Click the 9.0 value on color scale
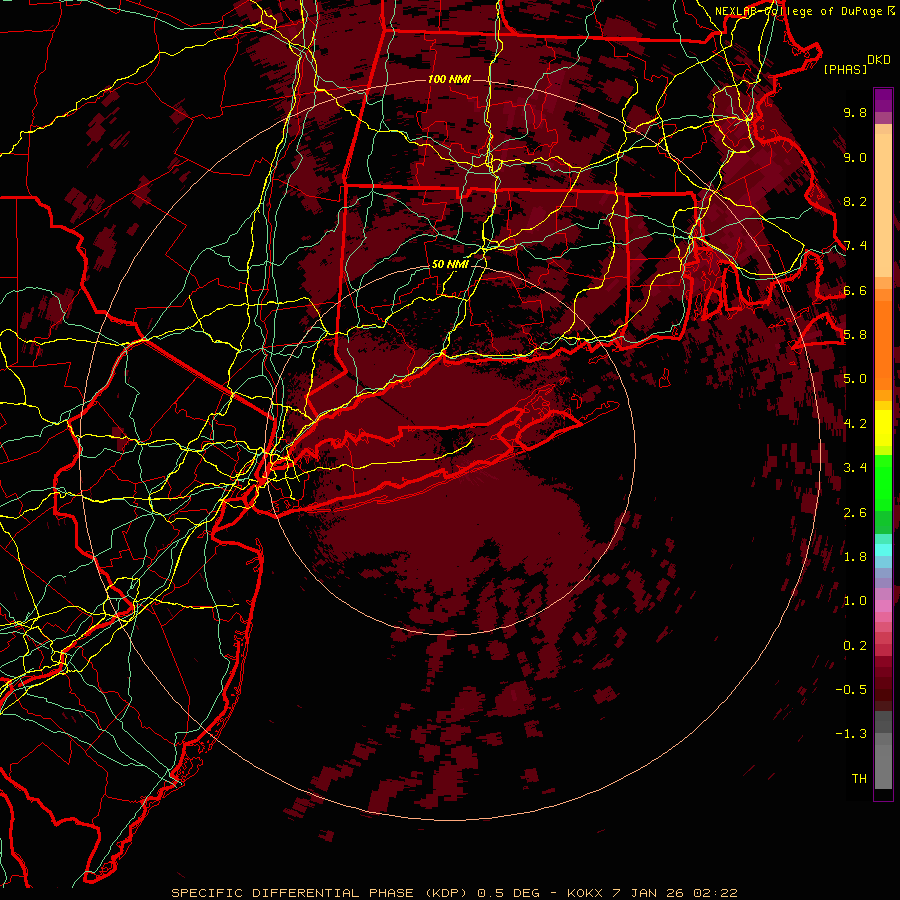Screen dimensions: 900x900 pos(855,157)
